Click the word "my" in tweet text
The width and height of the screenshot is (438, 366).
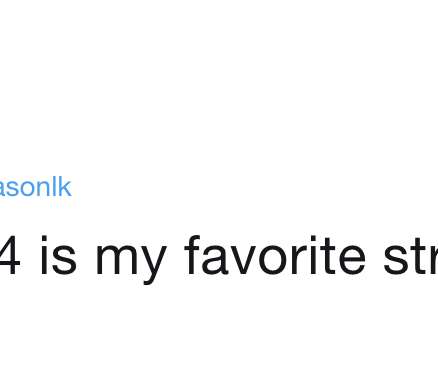131,260
